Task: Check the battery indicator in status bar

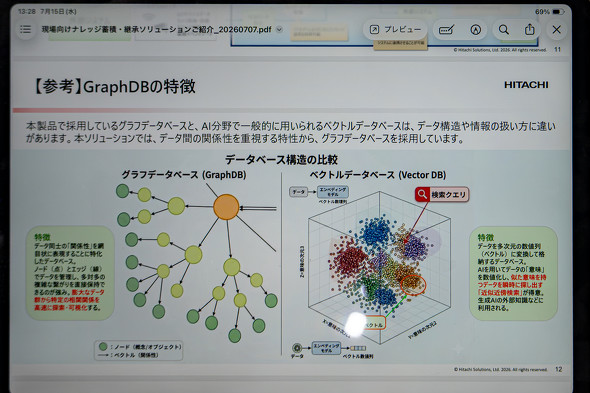Action: 558,12
